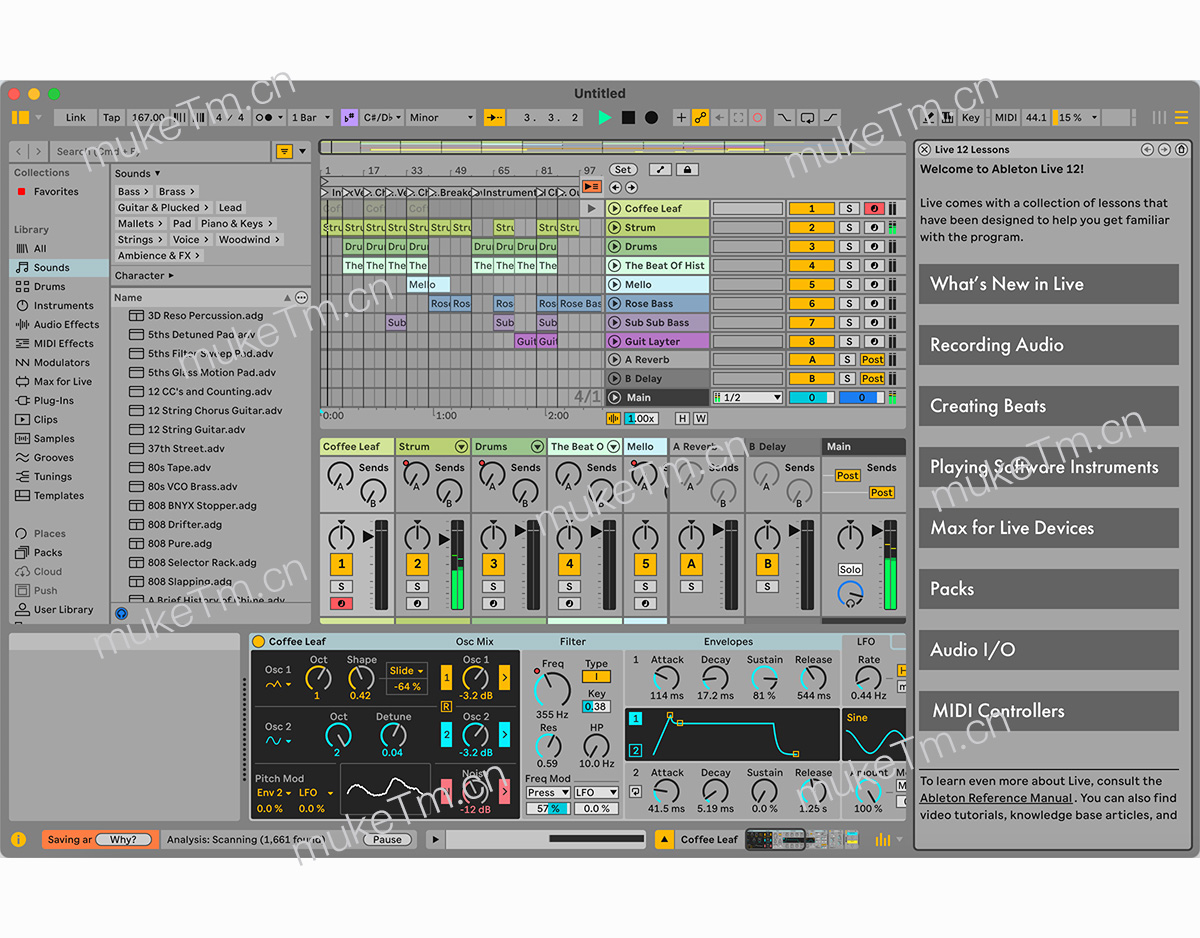Click the Arrangement Record button
Image resolution: width=1200 pixels, height=938 pixels.
(x=652, y=118)
